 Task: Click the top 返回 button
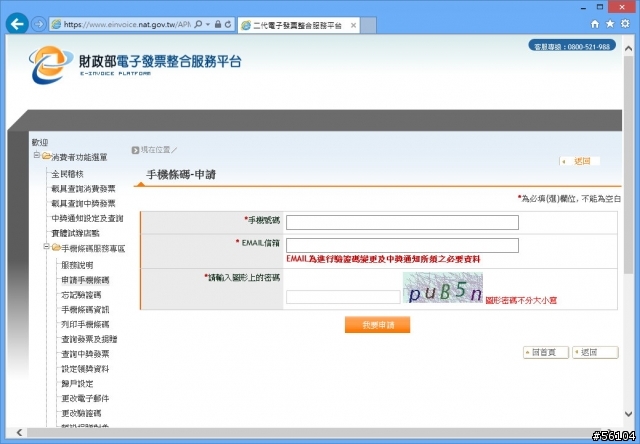(x=580, y=161)
